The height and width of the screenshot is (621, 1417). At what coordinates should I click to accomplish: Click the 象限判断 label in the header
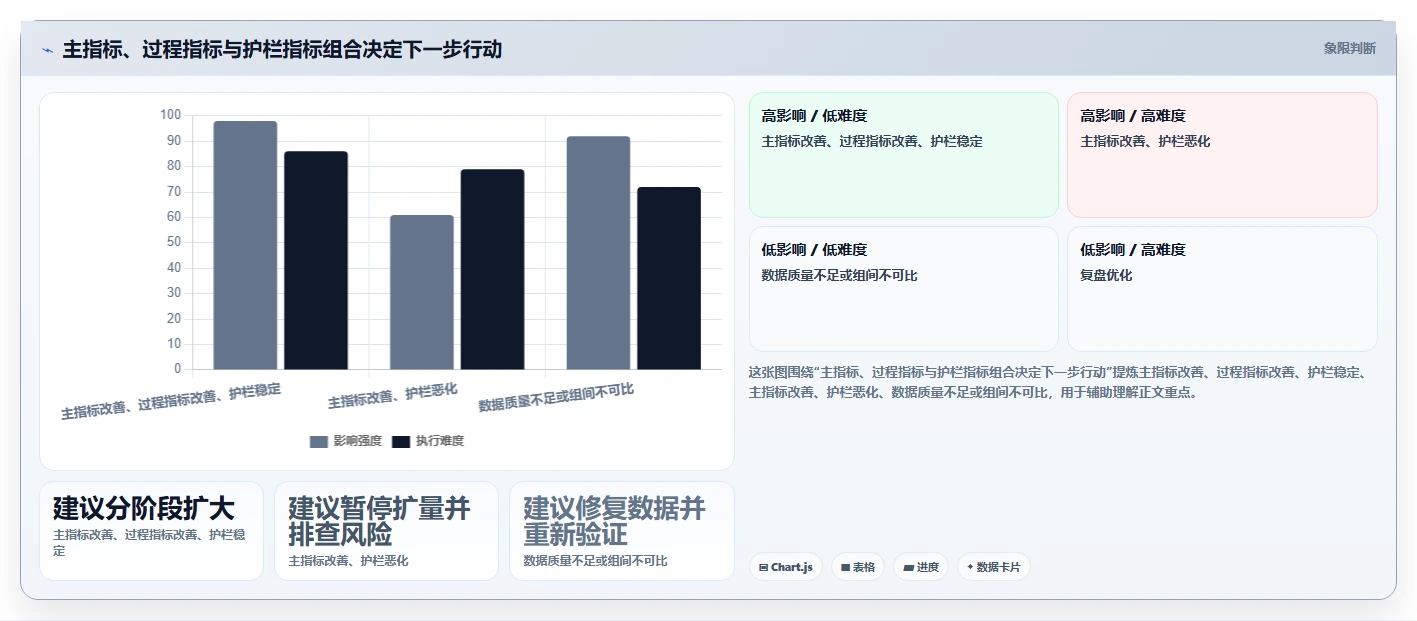pos(1349,48)
